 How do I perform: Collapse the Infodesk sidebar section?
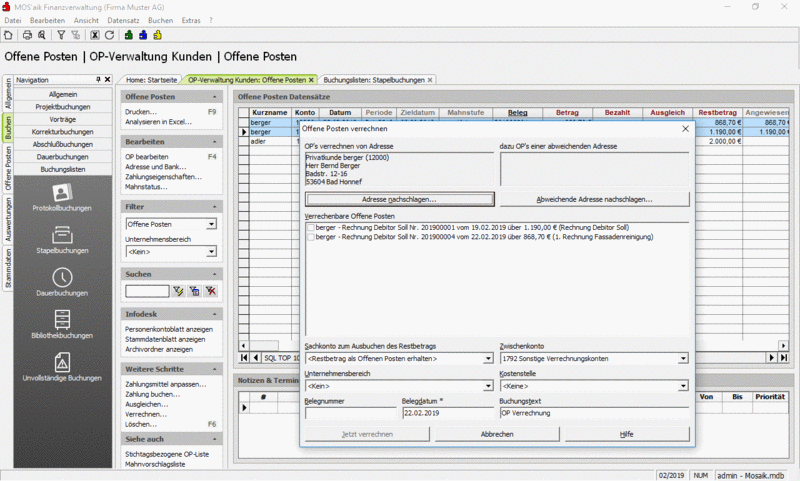click(214, 314)
